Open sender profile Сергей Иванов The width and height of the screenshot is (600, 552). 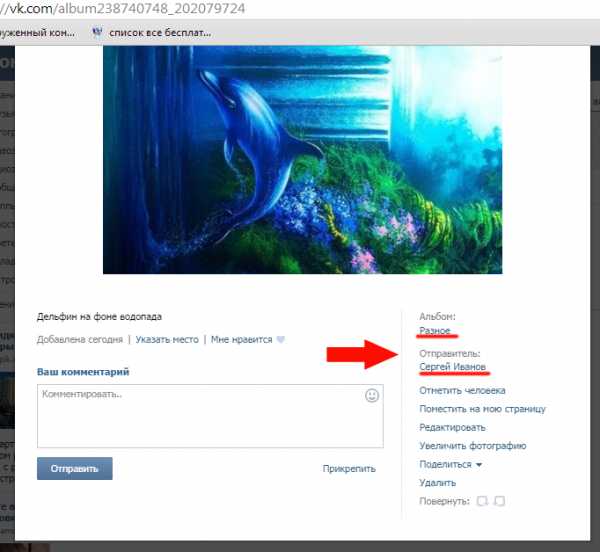(452, 367)
